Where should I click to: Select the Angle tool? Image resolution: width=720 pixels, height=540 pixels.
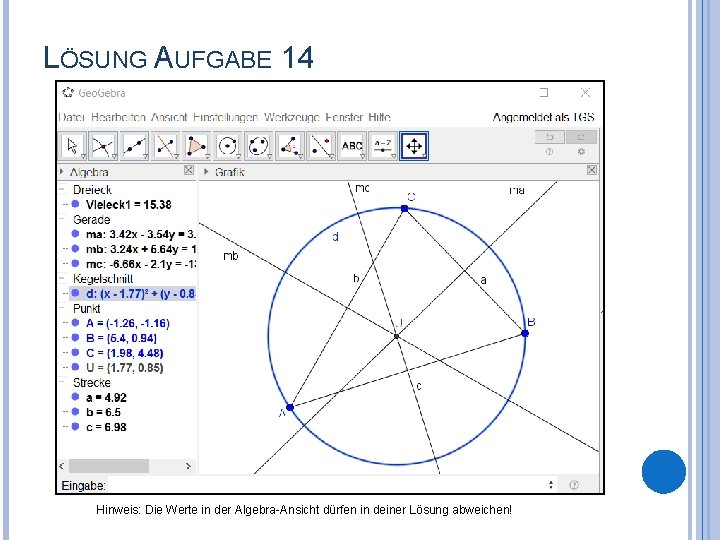click(x=290, y=146)
